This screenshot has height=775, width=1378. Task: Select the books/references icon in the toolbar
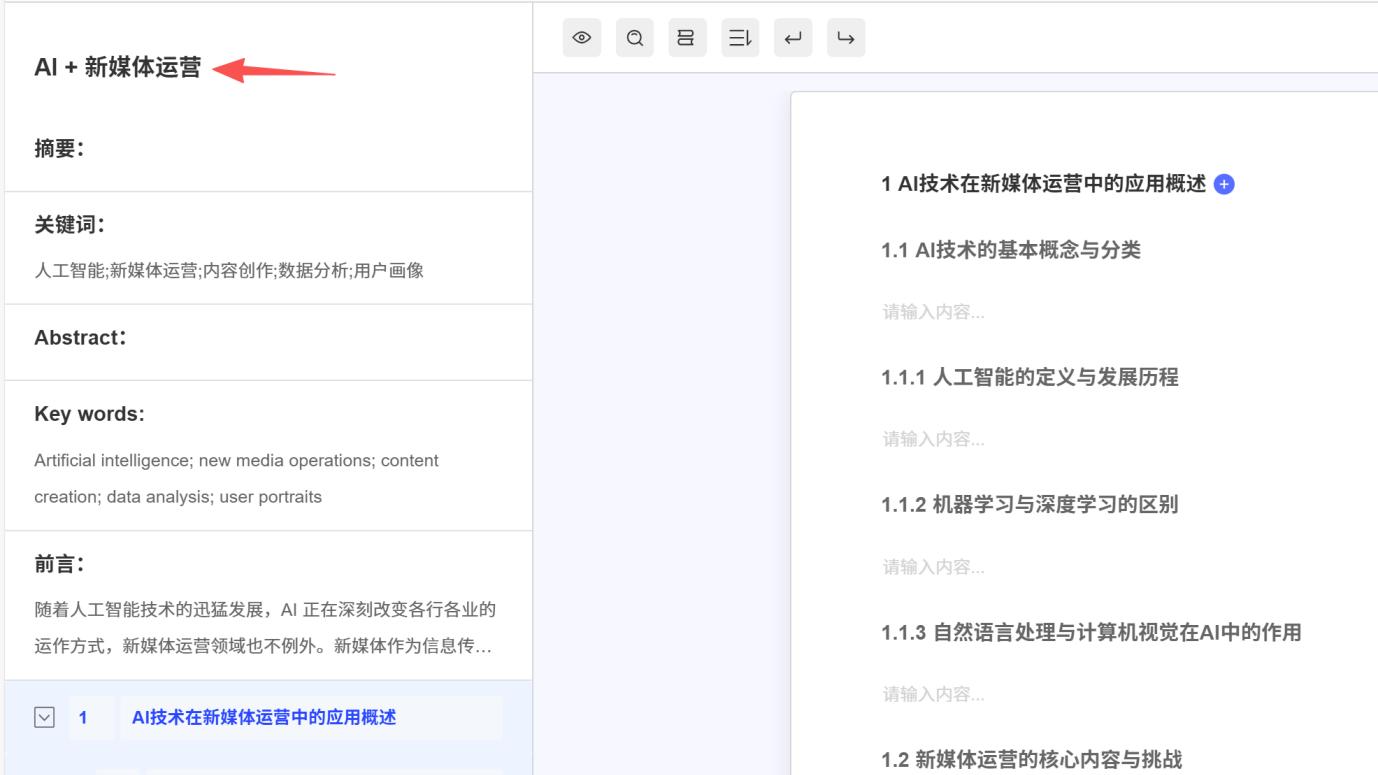click(x=687, y=38)
